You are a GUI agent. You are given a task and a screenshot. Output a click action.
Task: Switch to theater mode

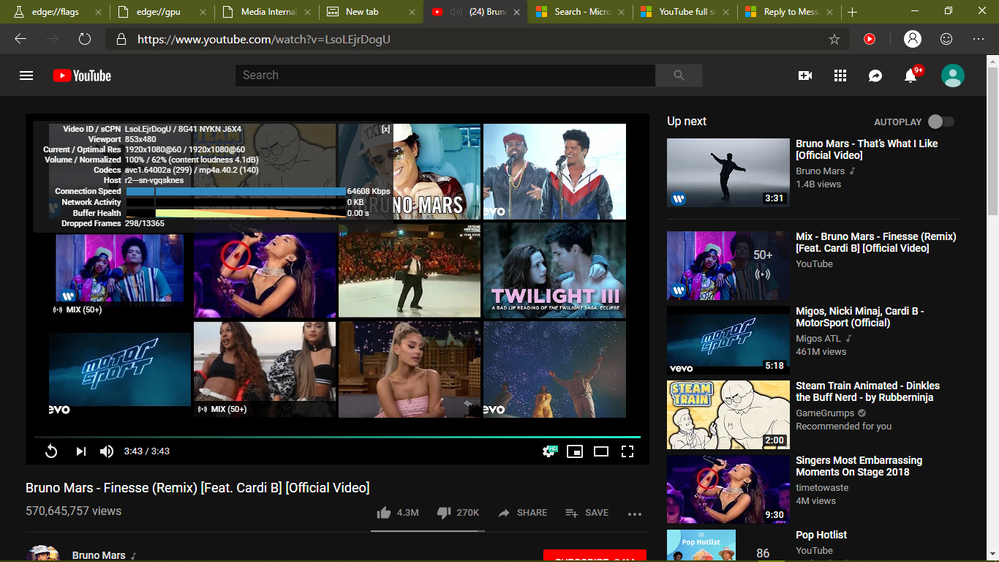point(601,451)
